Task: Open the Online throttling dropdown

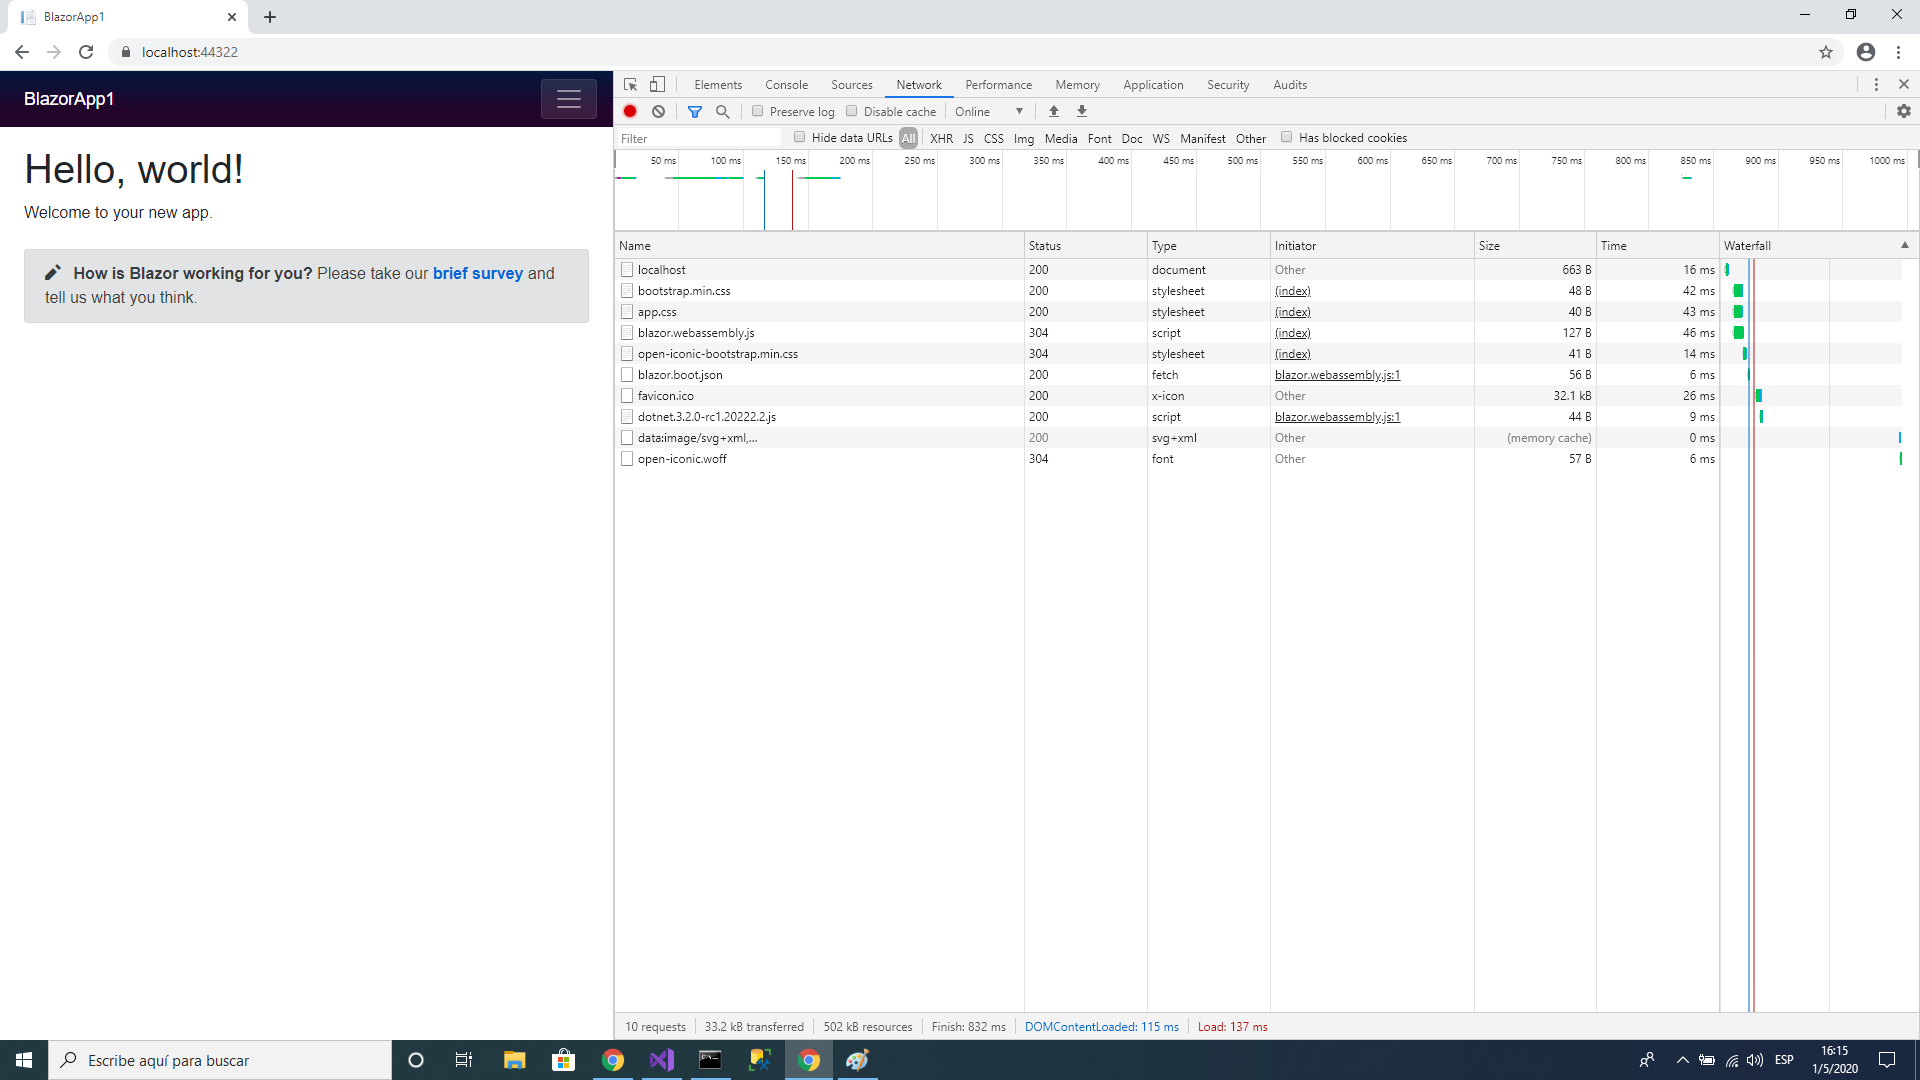Action: [988, 111]
